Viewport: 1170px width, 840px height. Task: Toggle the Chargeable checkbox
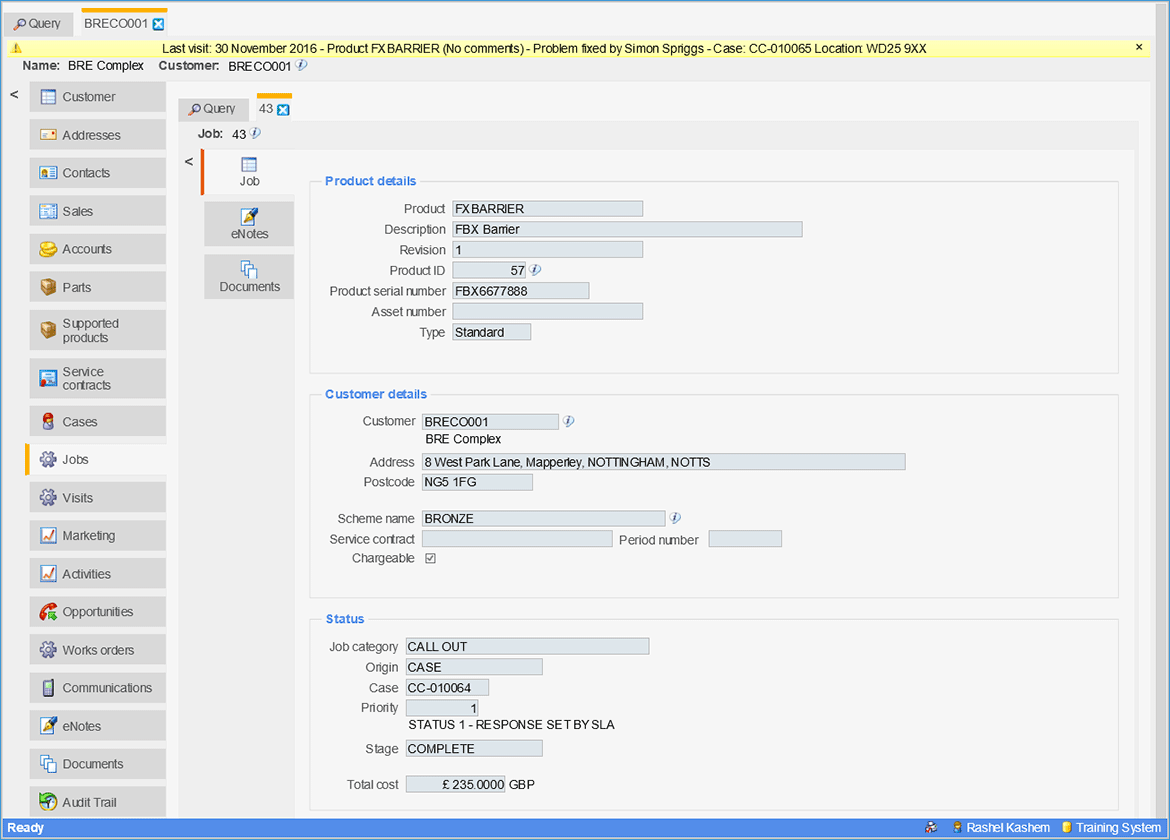(431, 558)
